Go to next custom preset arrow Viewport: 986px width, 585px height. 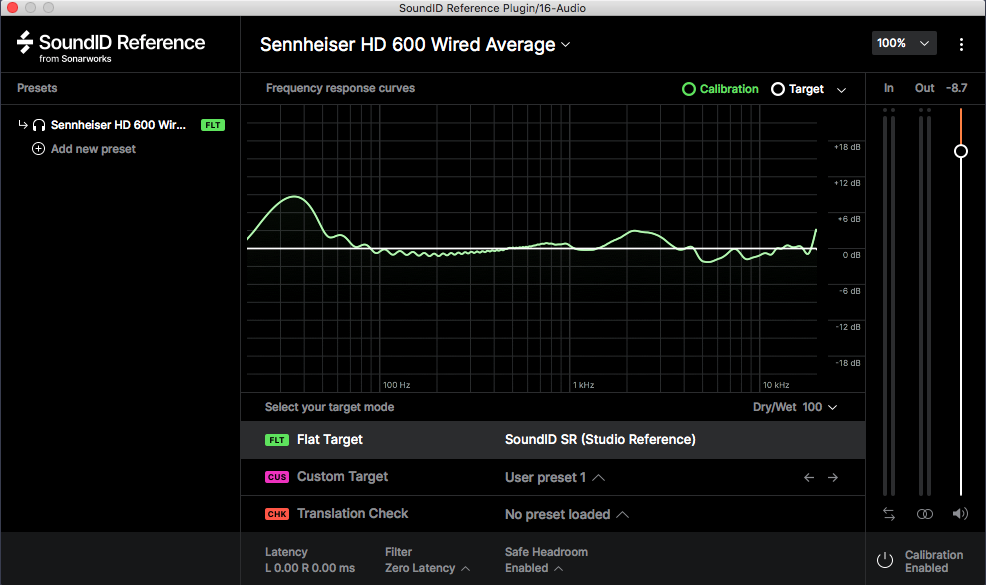pos(833,477)
